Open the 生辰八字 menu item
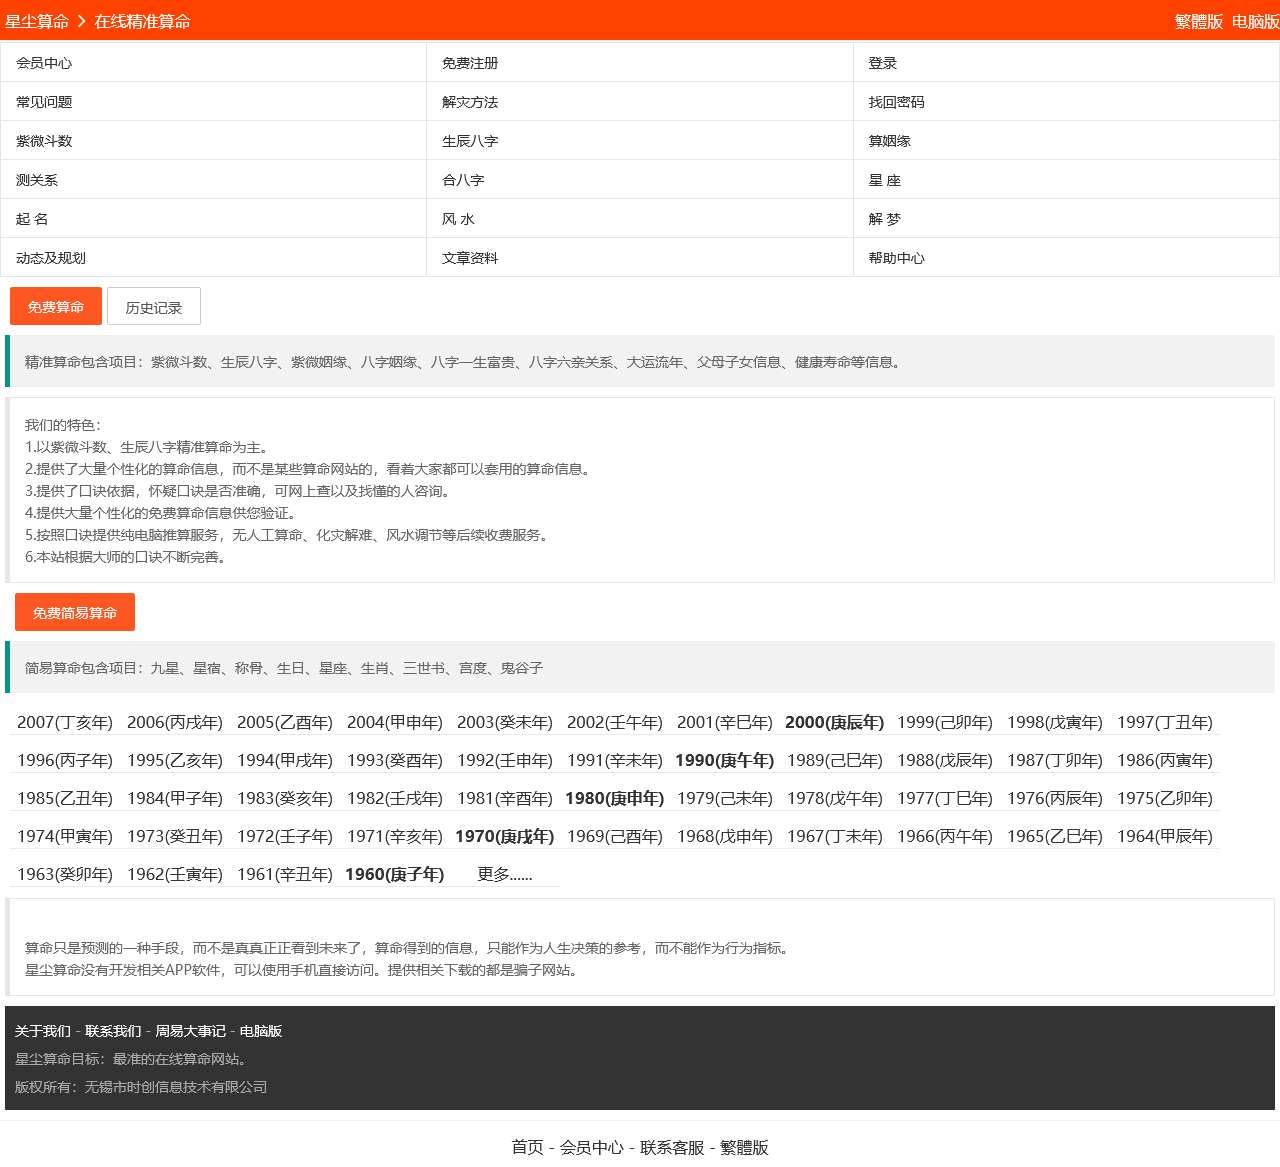Screen dimensions: 1280x1167 click(470, 141)
